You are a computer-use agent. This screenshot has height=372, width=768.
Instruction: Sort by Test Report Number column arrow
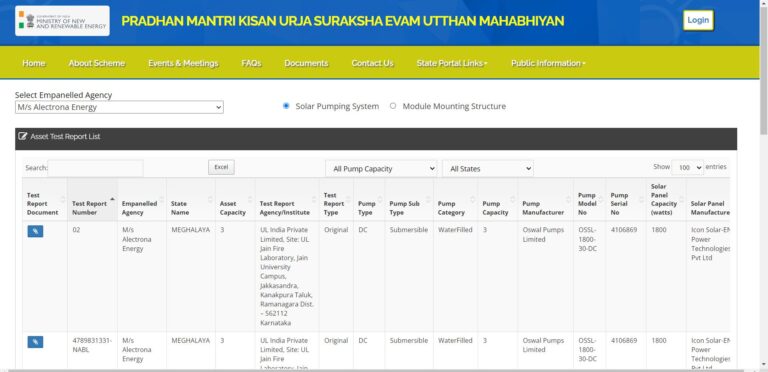click(112, 199)
